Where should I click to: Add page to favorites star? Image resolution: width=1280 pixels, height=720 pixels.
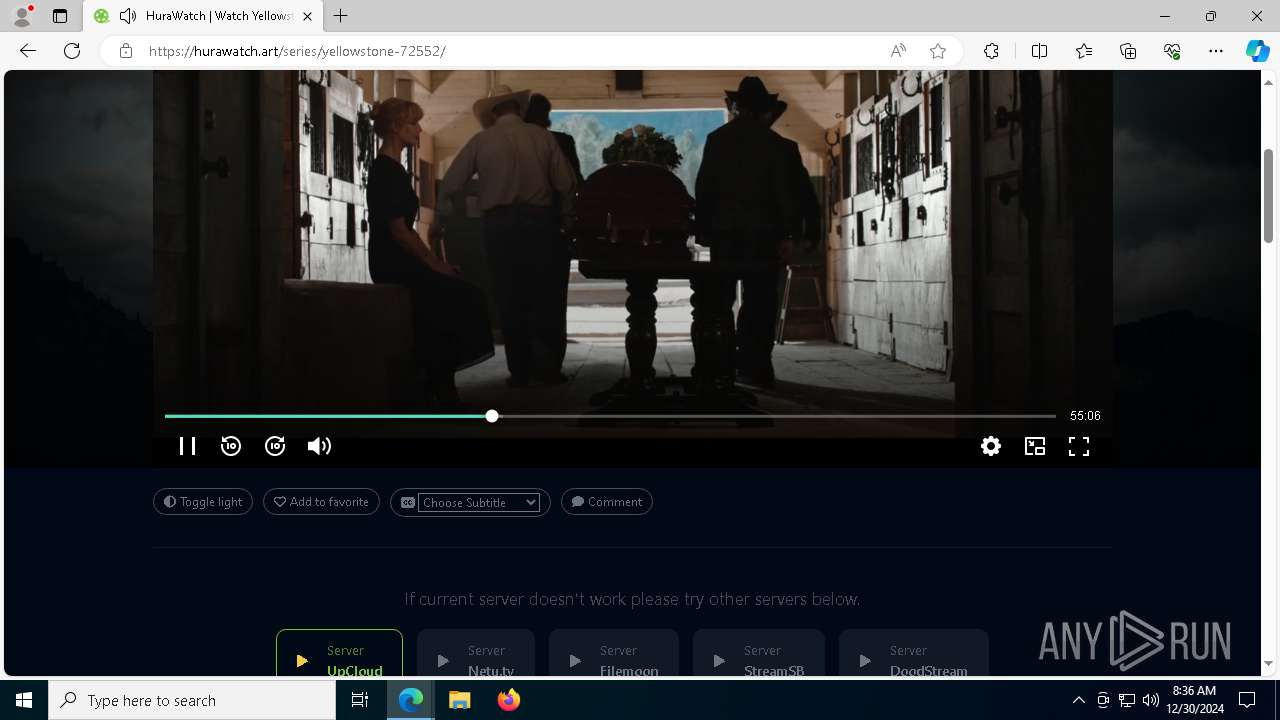(938, 51)
